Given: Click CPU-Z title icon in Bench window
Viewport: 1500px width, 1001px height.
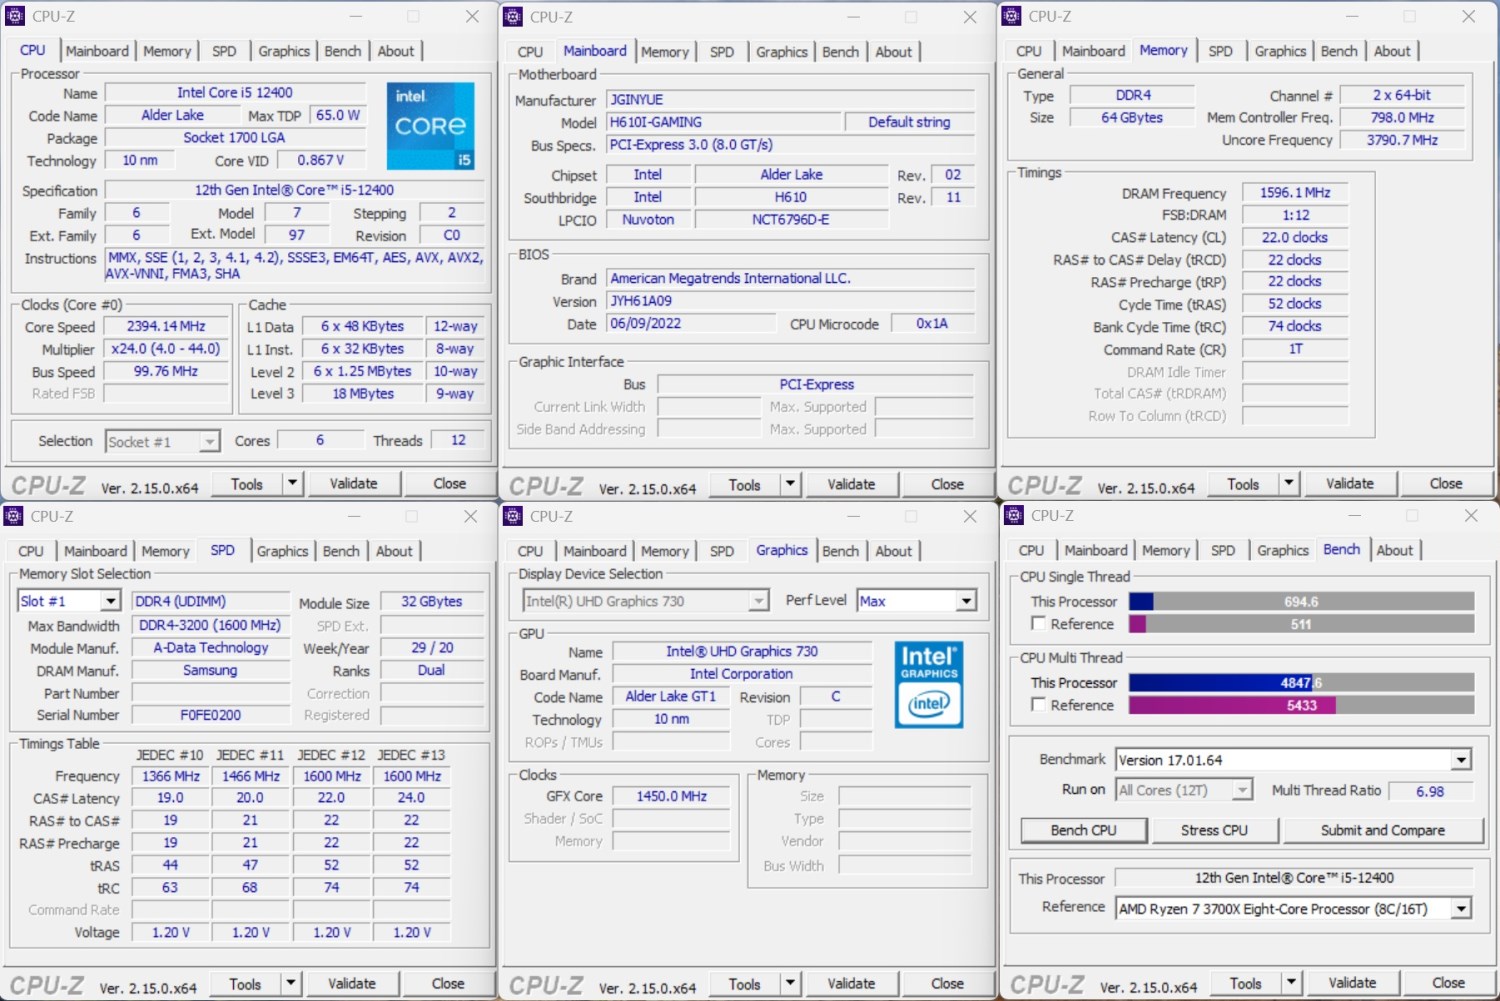Looking at the screenshot, I should coord(1014,516).
